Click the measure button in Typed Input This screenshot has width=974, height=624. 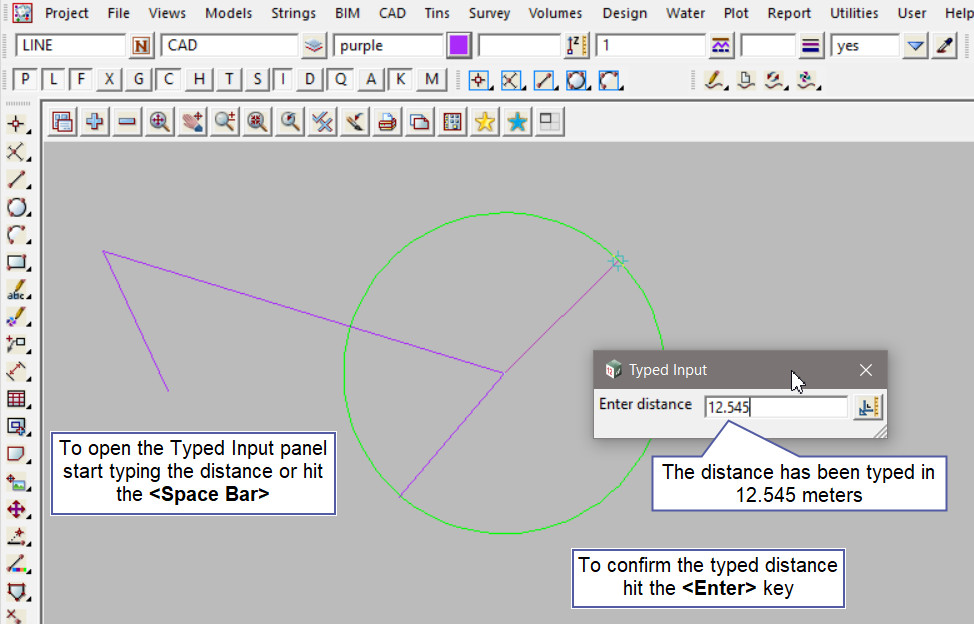pos(867,407)
